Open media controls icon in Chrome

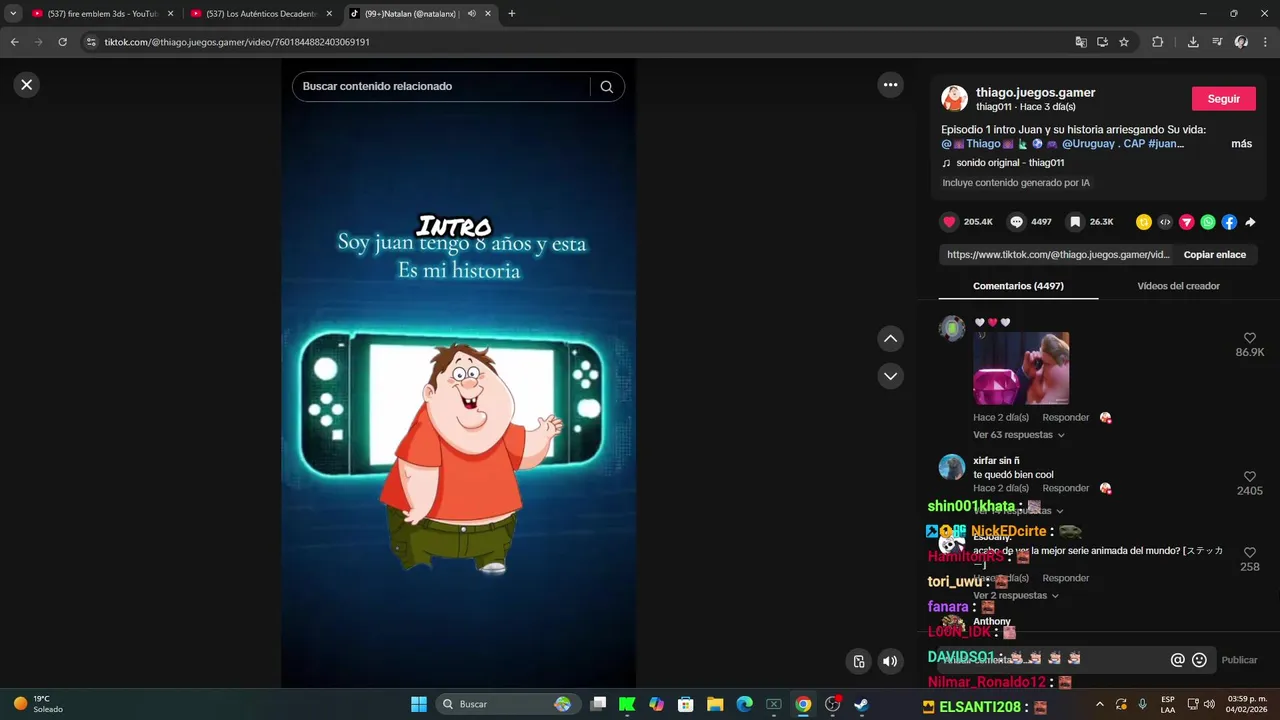coord(1217,42)
